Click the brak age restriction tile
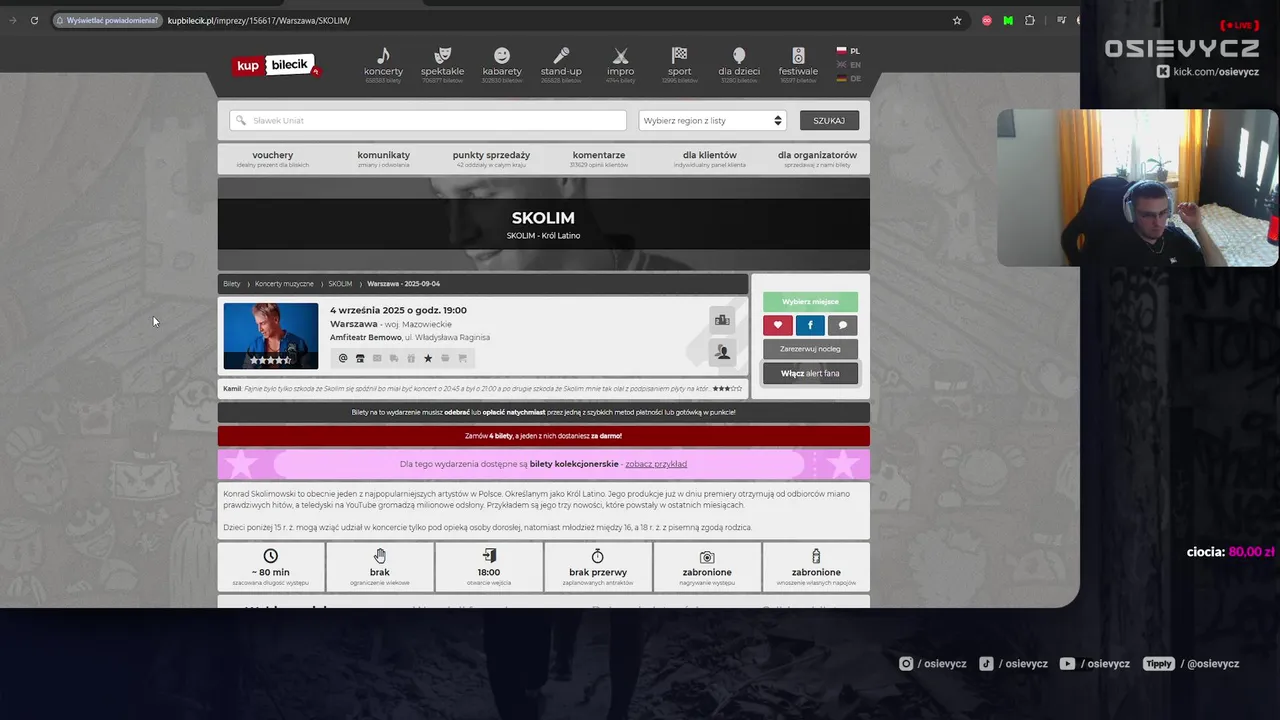1280x720 pixels. 380,567
